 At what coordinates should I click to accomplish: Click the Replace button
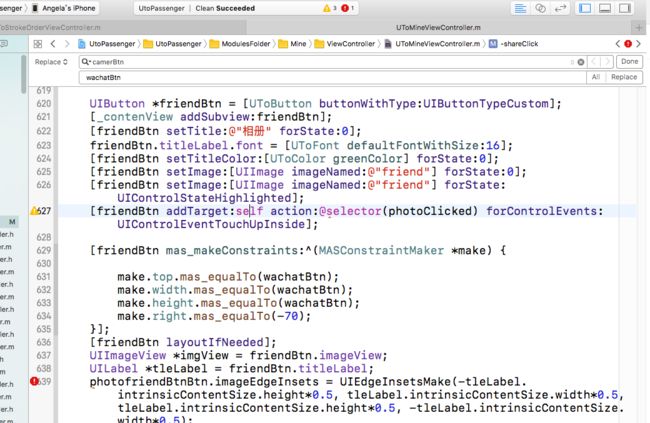(x=624, y=77)
